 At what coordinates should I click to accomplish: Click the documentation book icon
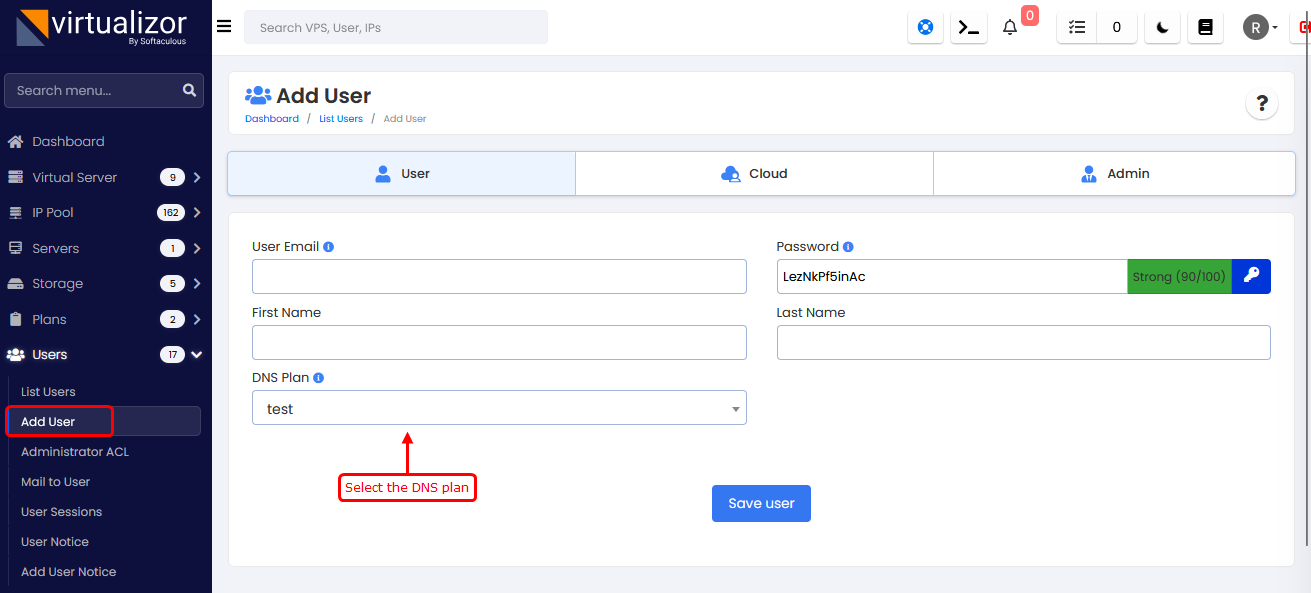tap(1205, 28)
